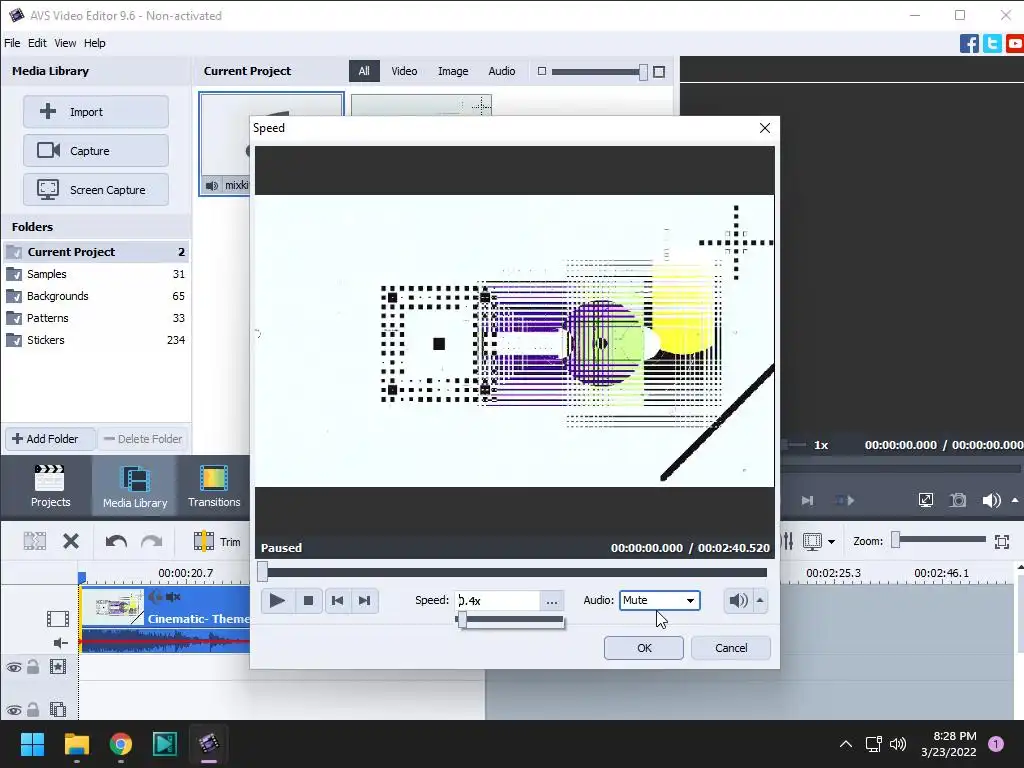The width and height of the screenshot is (1024, 768).
Task: Click the Delete X icon in timeline toolbar
Action: click(x=71, y=541)
